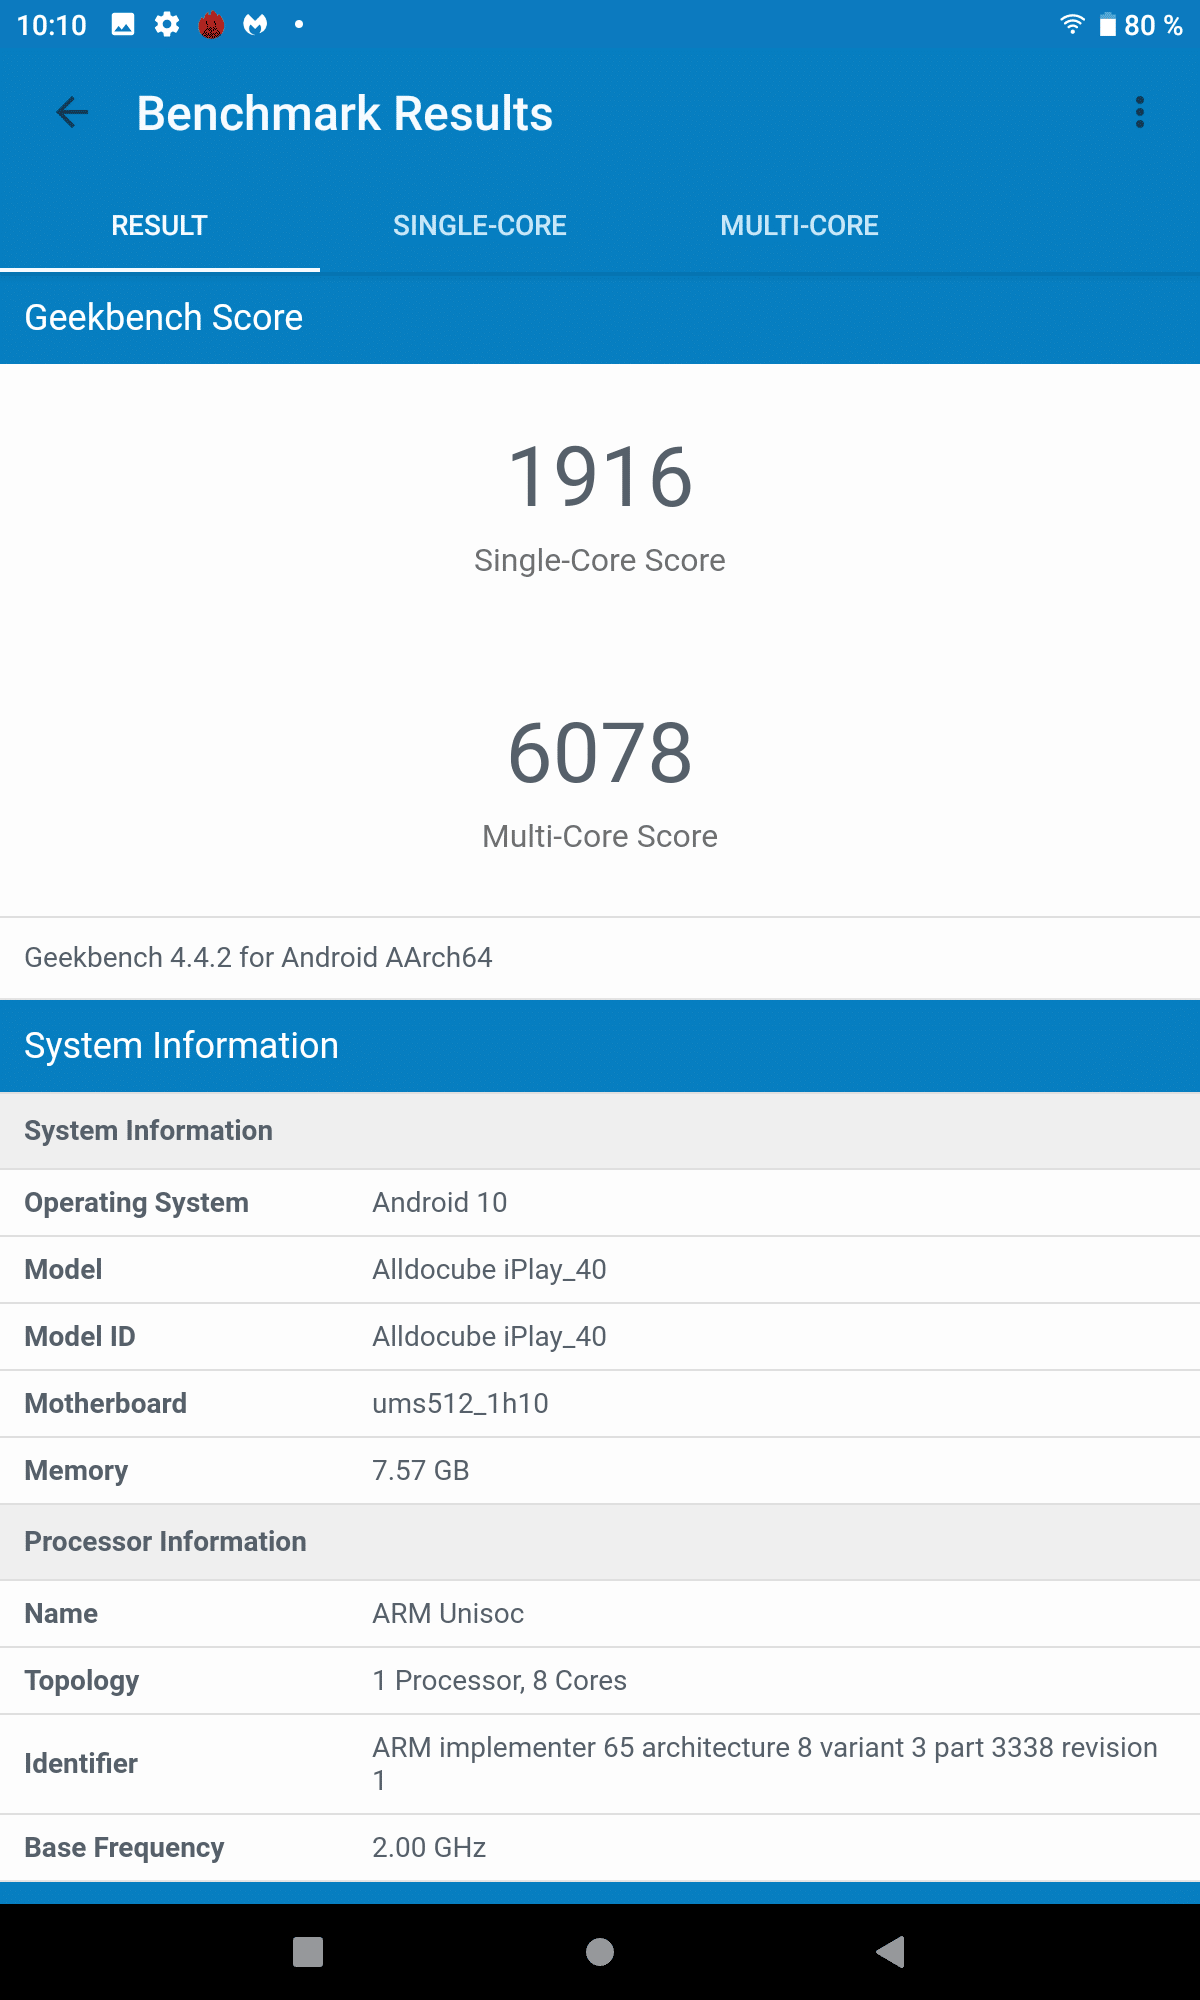The image size is (1200, 2000).
Task: Select the Motherboard label
Action: pos(105,1404)
